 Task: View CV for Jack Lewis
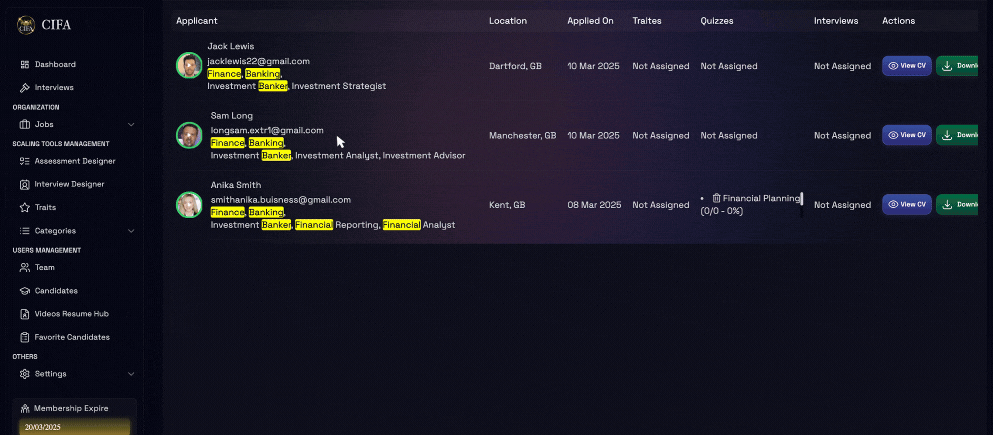click(906, 66)
